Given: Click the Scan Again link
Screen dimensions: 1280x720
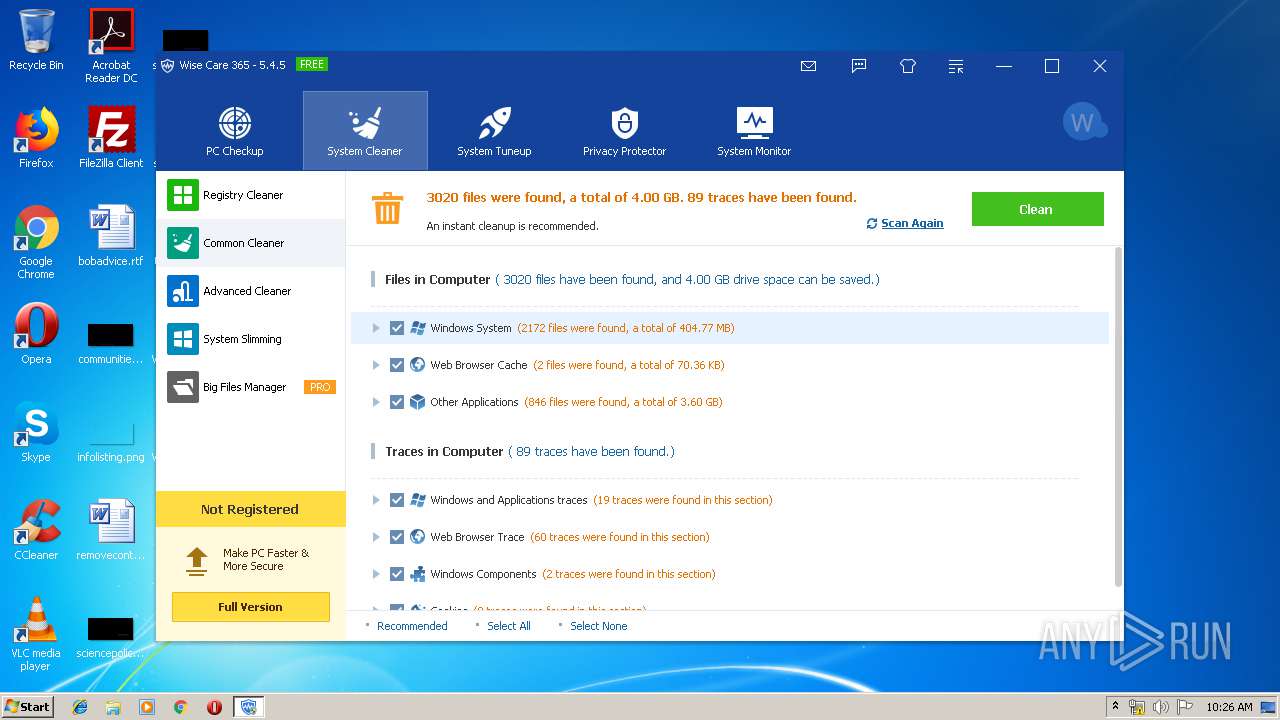Looking at the screenshot, I should click(x=905, y=223).
